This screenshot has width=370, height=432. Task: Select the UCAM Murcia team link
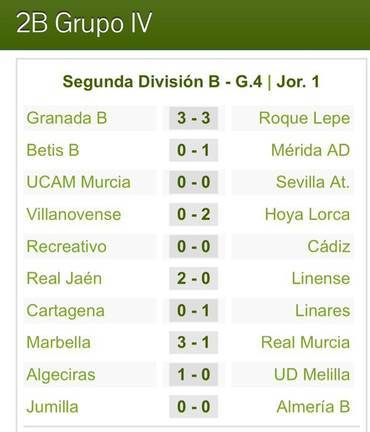78,182
